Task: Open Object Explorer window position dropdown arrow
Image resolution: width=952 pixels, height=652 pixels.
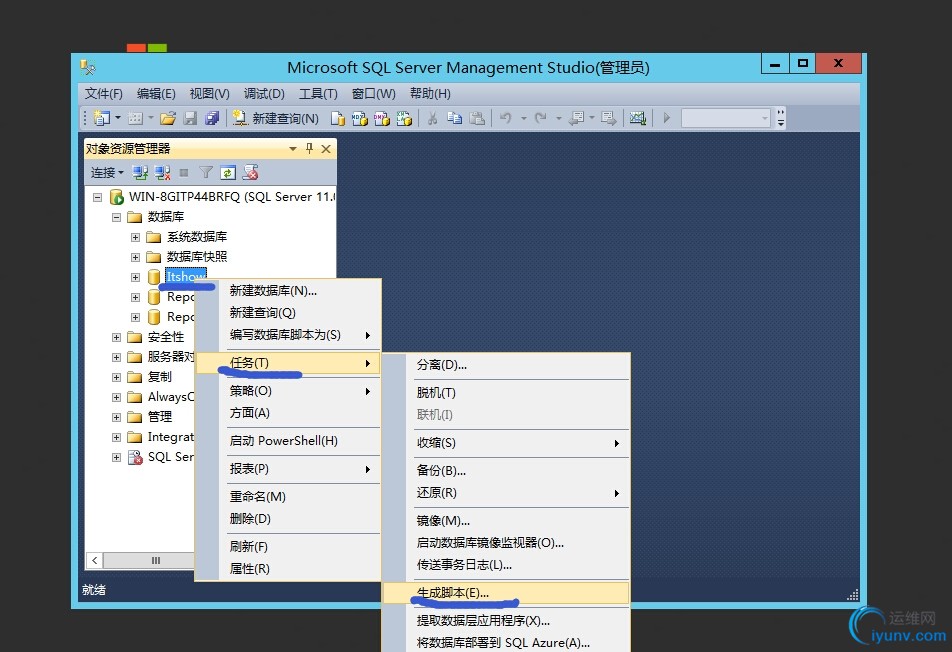Action: point(293,149)
